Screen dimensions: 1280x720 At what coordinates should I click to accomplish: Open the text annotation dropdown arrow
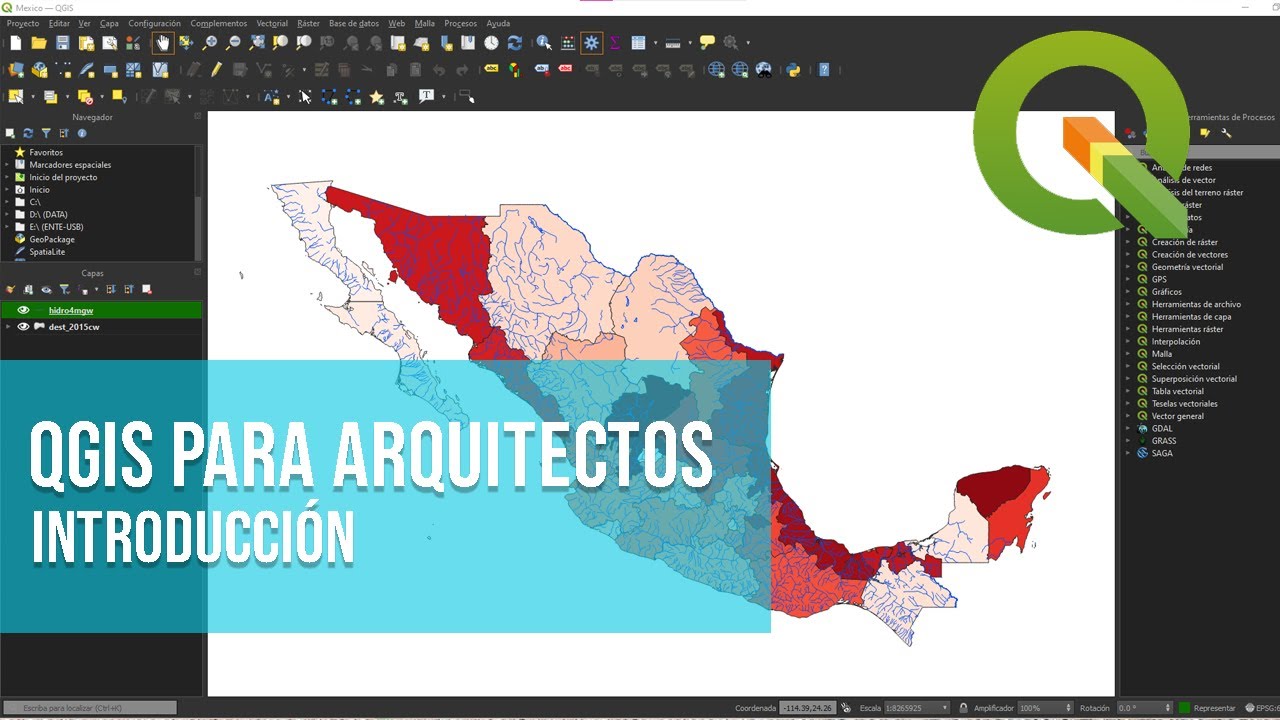[443, 97]
